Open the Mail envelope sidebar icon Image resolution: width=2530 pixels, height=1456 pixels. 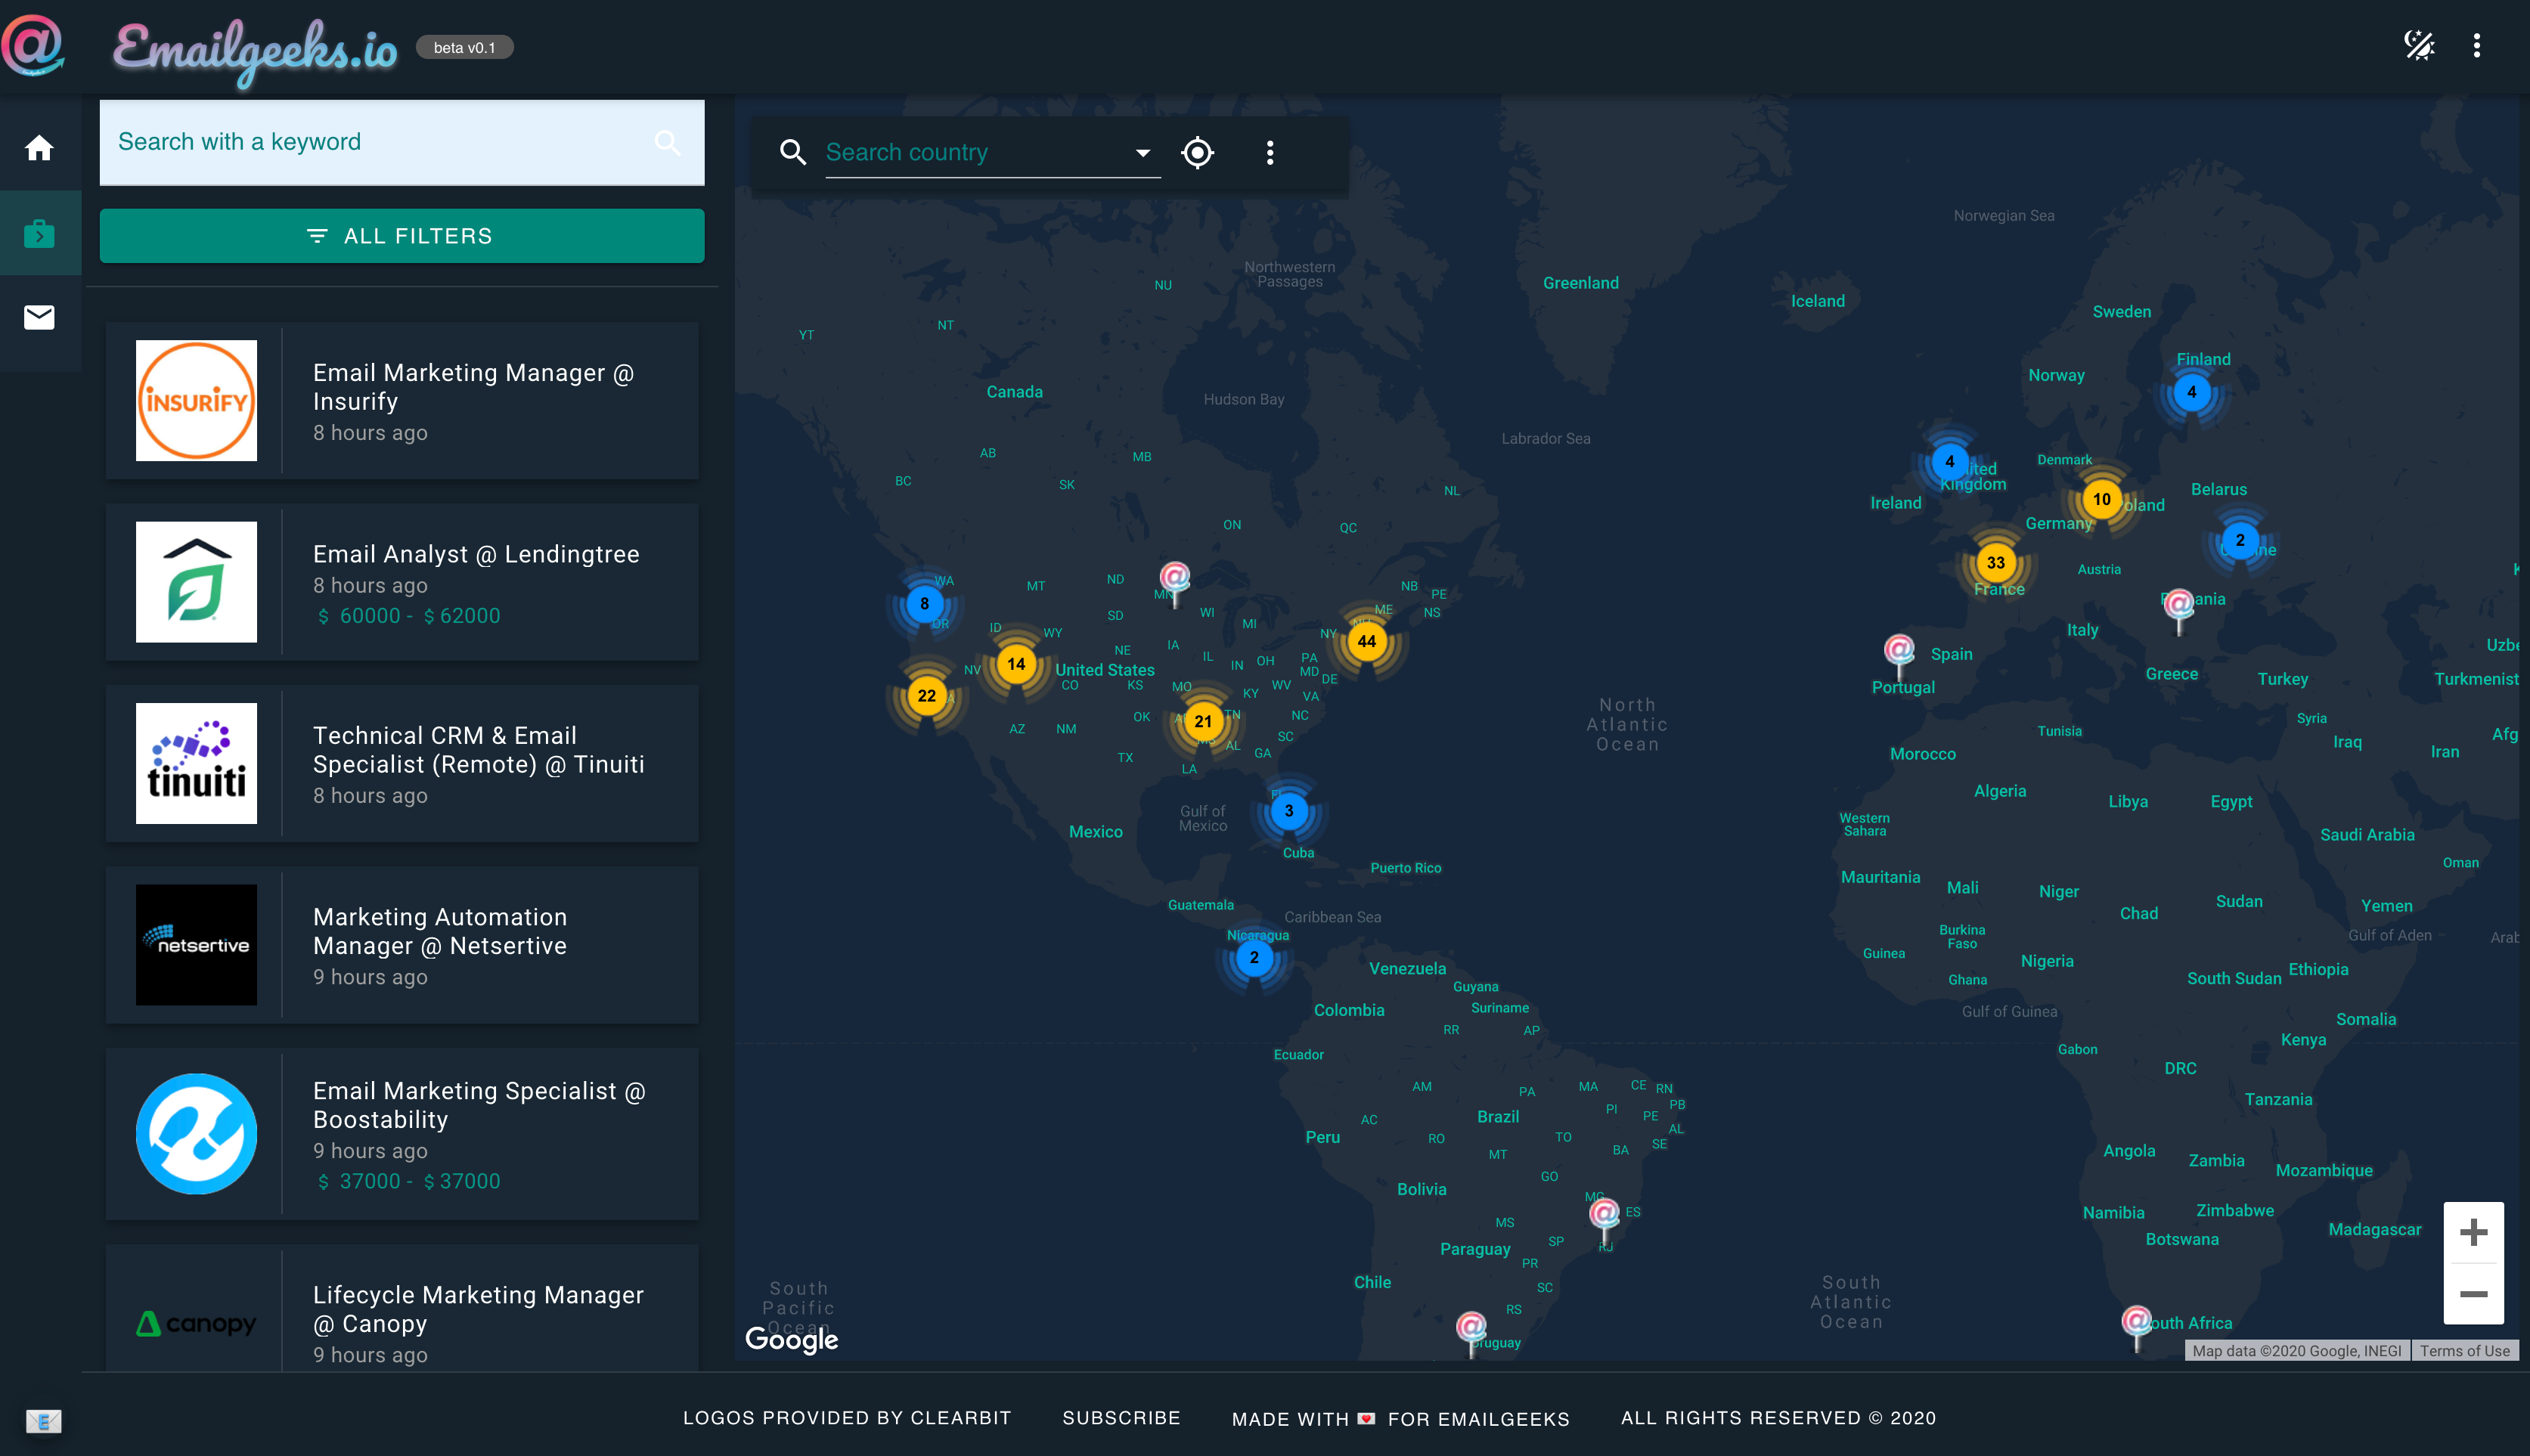pos(39,317)
